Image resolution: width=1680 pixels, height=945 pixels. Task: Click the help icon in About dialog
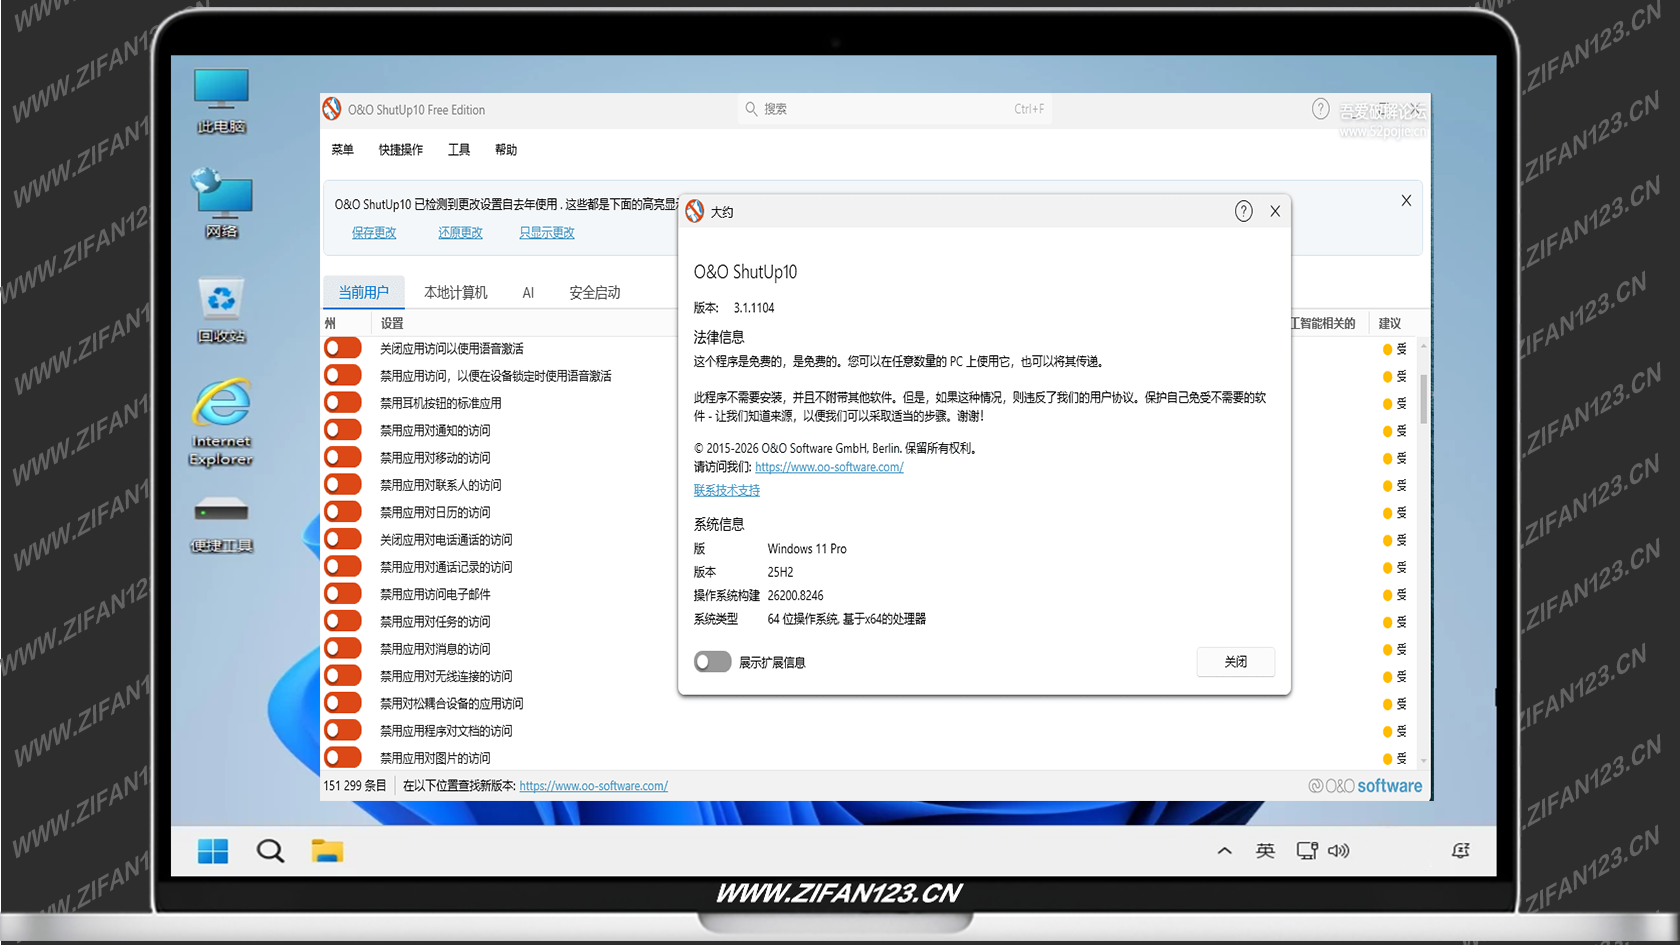click(x=1243, y=211)
